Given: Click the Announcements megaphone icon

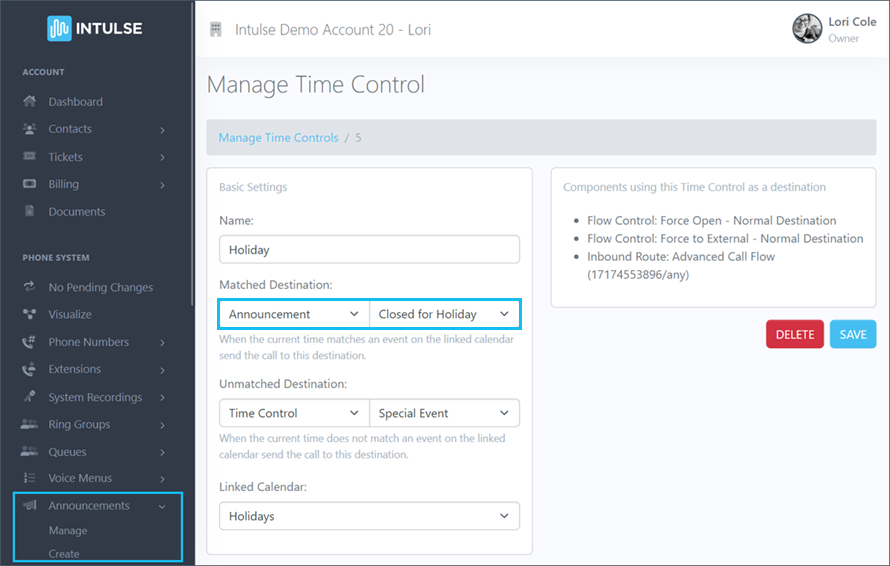Looking at the screenshot, I should [x=30, y=505].
